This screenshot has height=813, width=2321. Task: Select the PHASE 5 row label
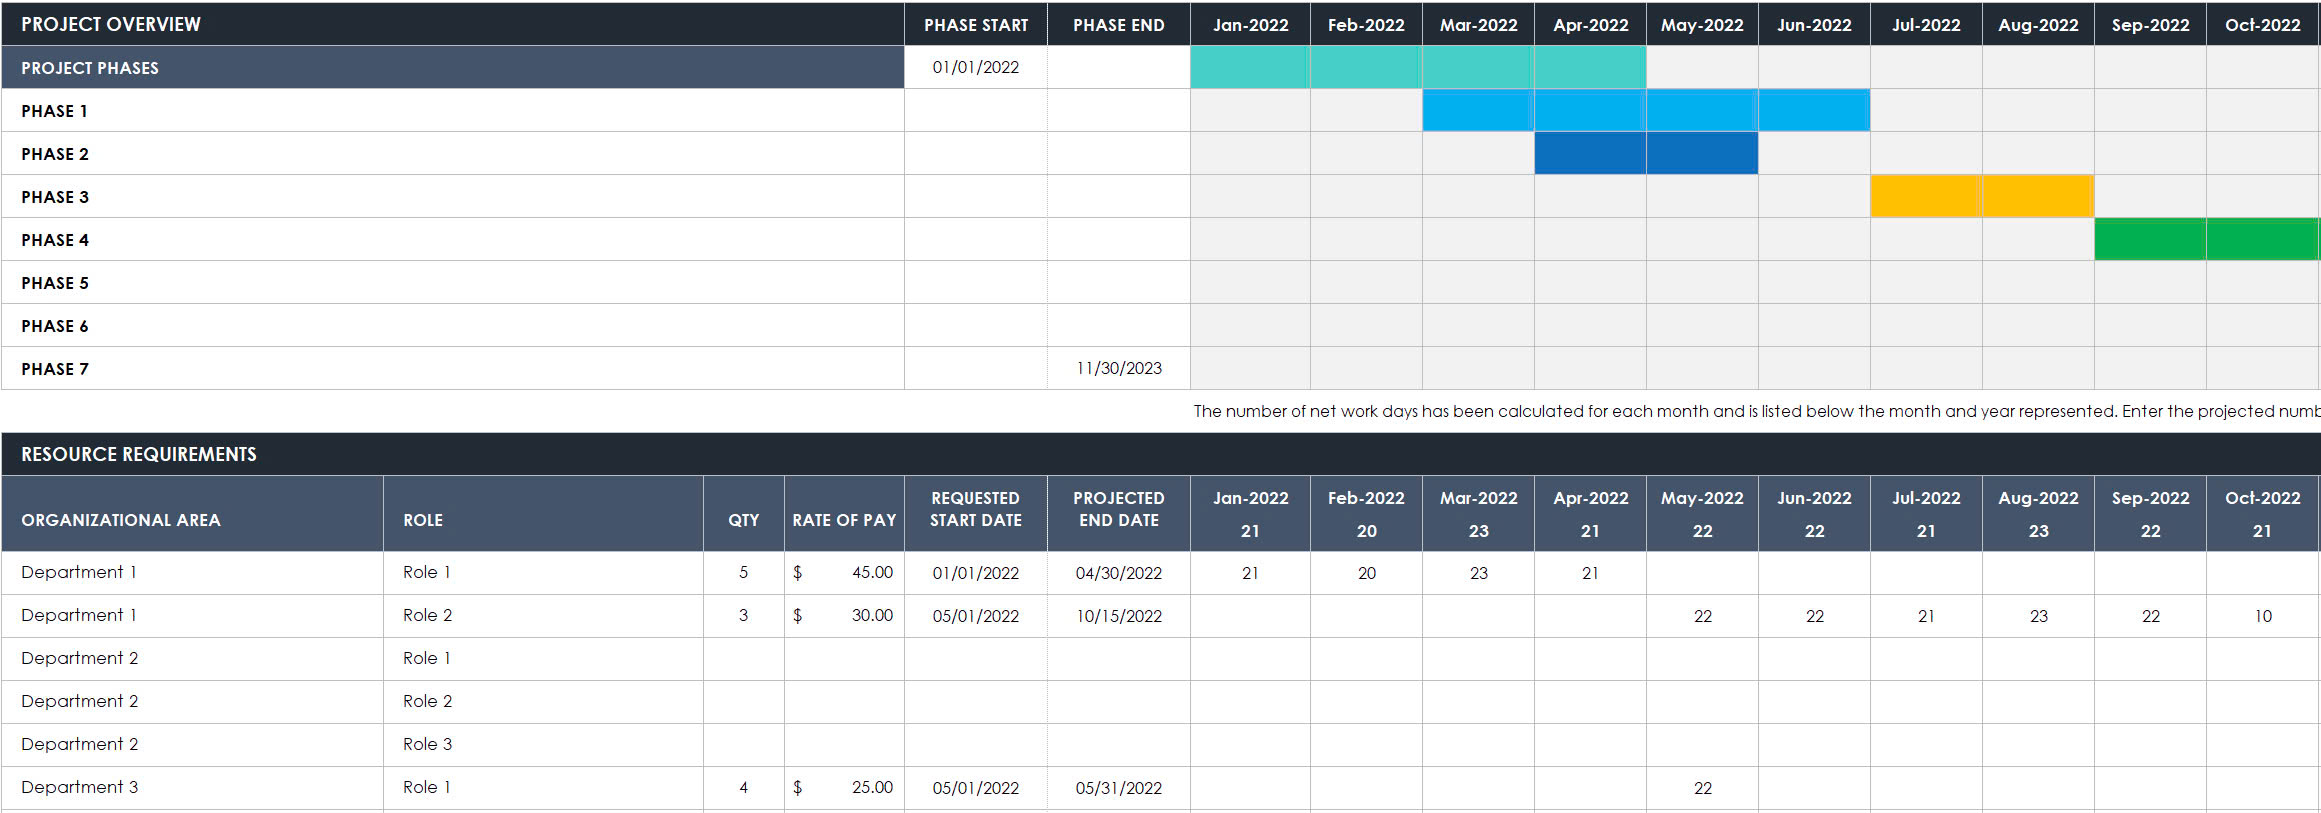[55, 283]
